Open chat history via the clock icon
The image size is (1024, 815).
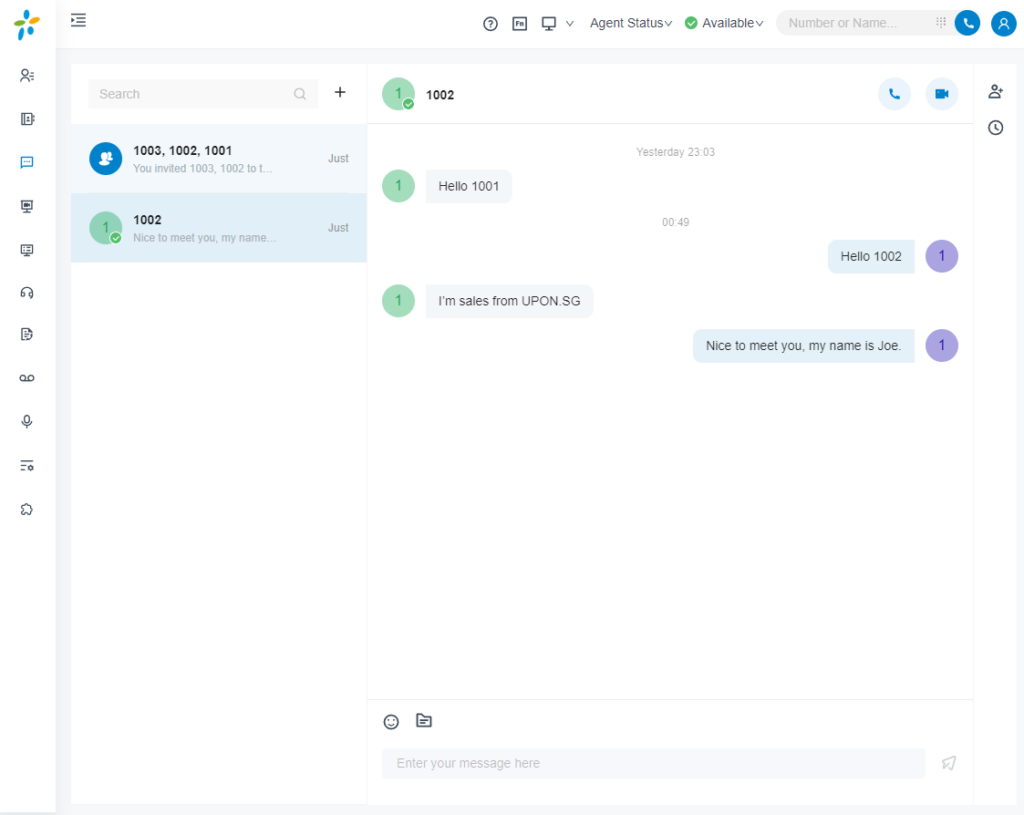click(x=995, y=128)
